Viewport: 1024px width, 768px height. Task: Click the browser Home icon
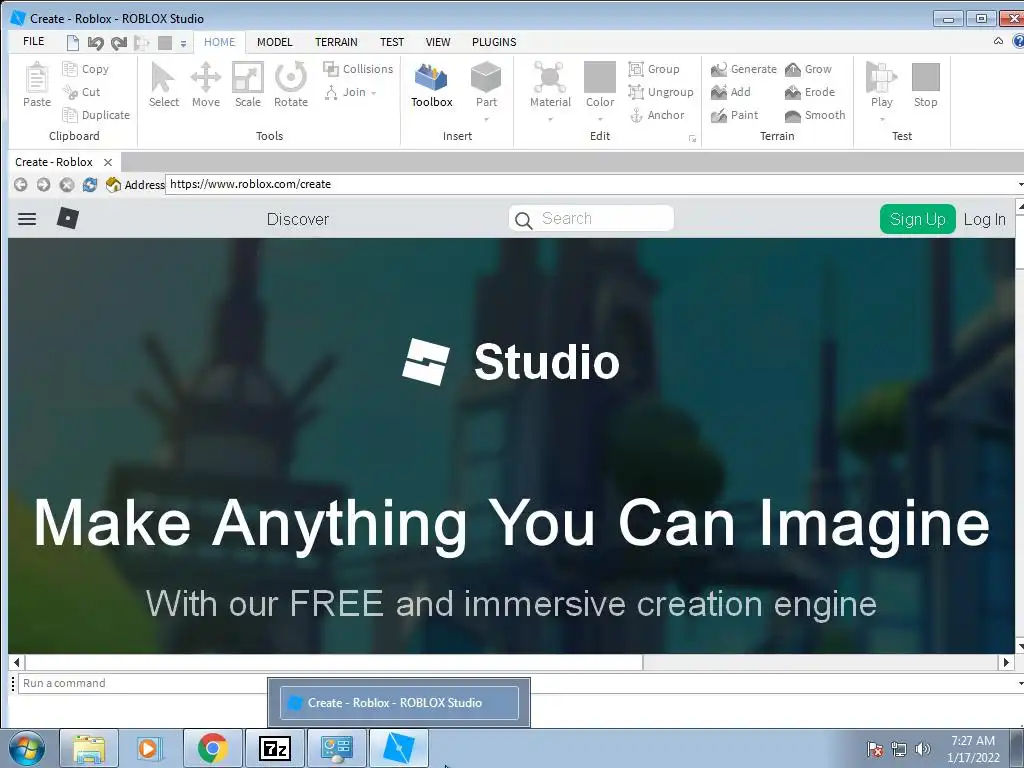(113, 185)
